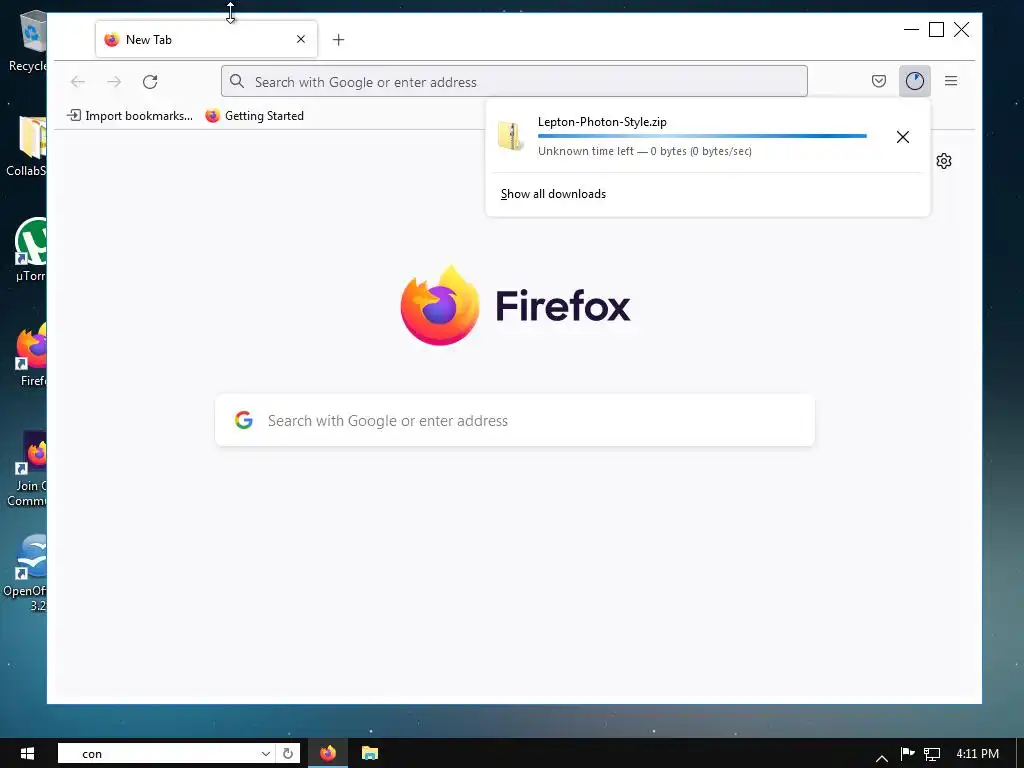The width and height of the screenshot is (1024, 768).
Task: Click the Google search box on new tab page
Action: pos(515,421)
